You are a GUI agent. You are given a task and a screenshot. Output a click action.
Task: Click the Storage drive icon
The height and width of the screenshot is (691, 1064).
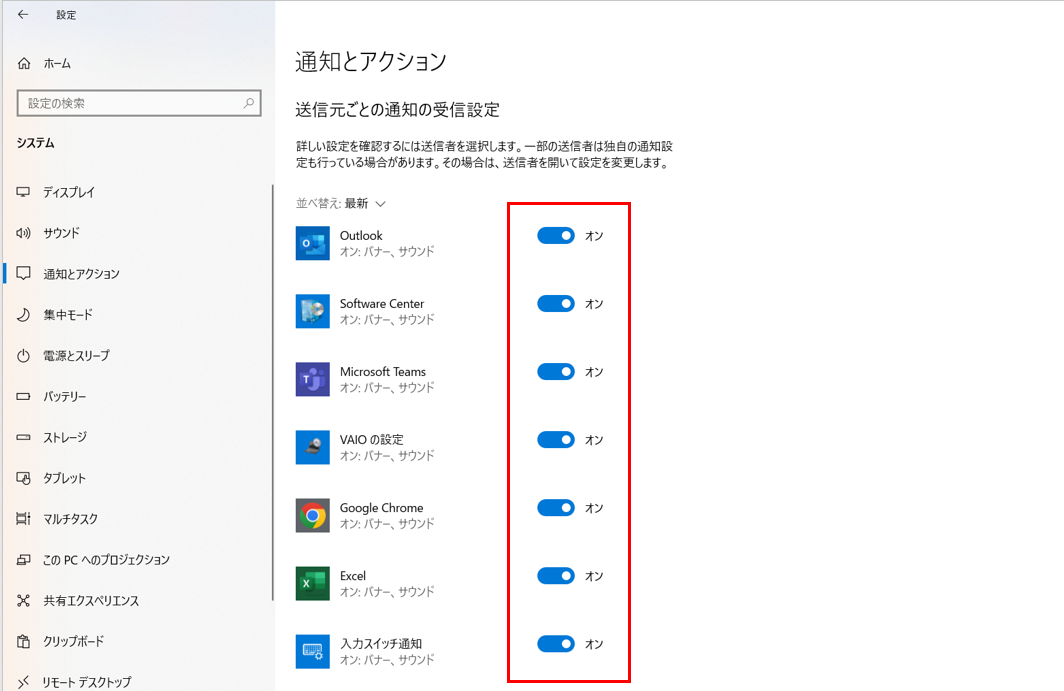[x=23, y=437]
